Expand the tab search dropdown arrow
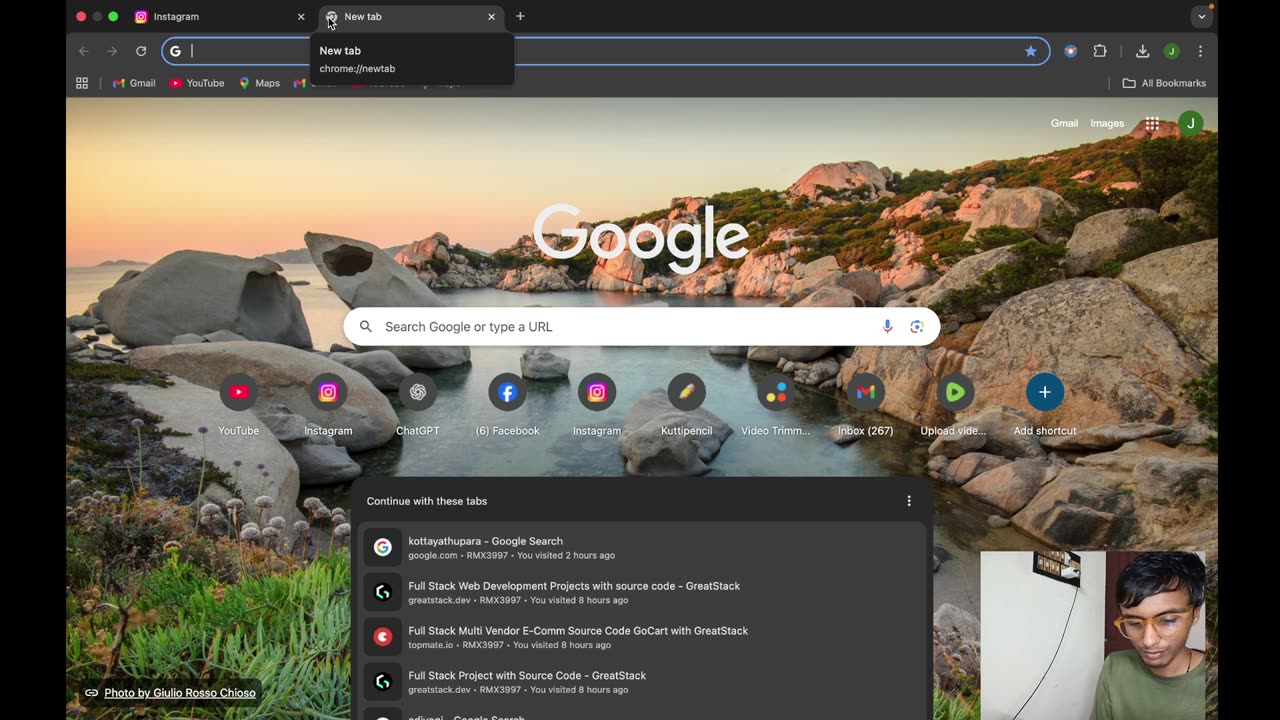The image size is (1280, 720). (x=1201, y=17)
